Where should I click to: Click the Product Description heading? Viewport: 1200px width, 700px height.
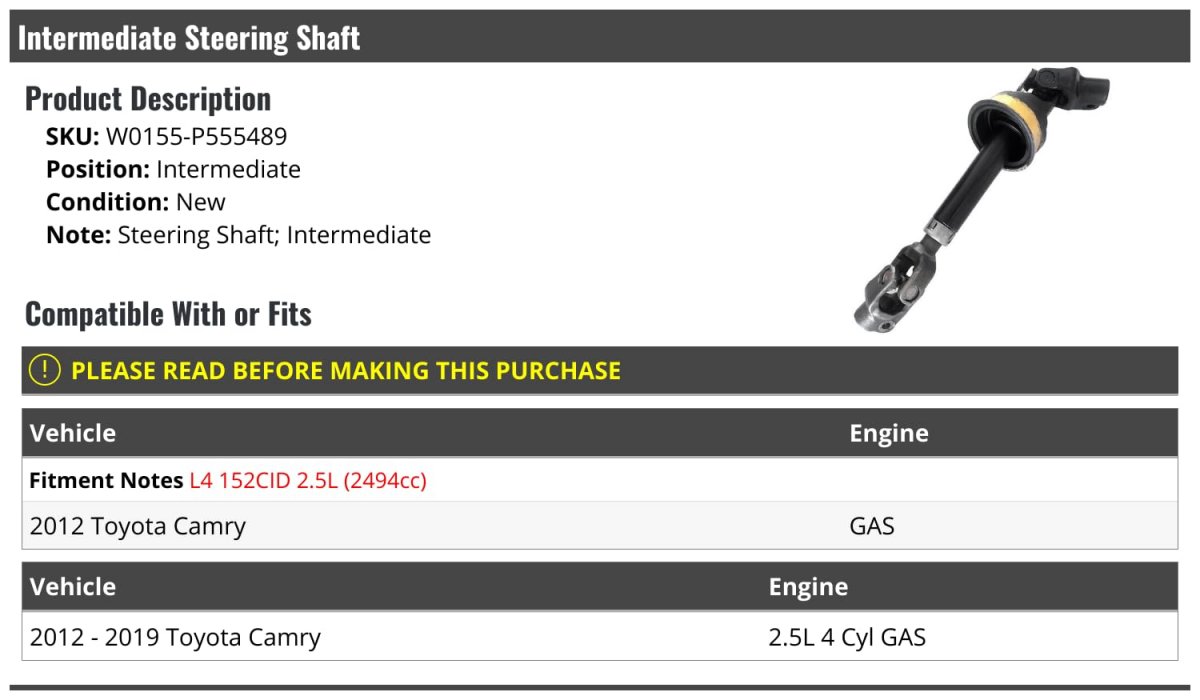click(x=148, y=98)
